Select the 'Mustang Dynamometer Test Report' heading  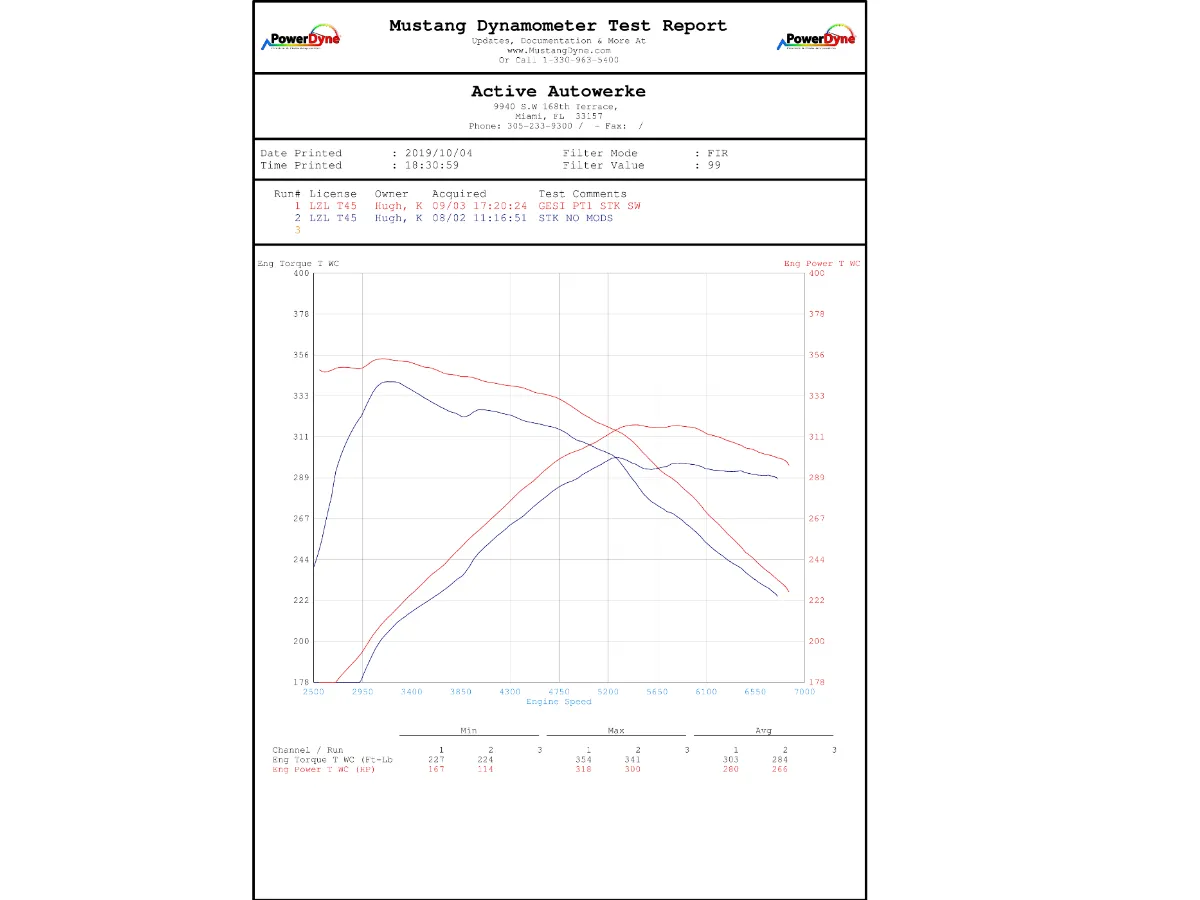click(558, 26)
